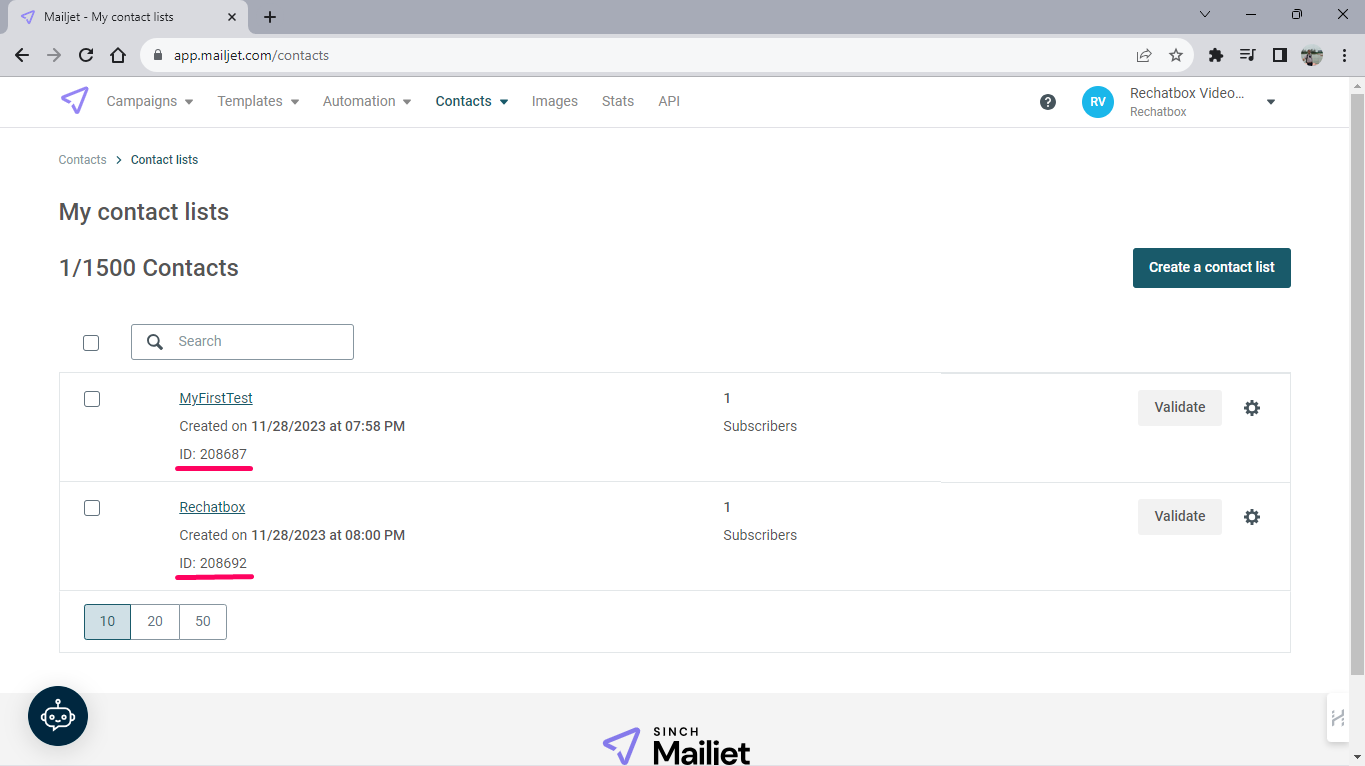Show 10 items per page

[107, 621]
